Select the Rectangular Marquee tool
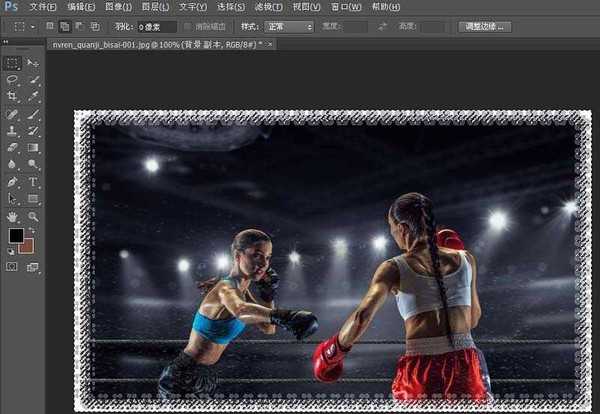 pos(13,63)
